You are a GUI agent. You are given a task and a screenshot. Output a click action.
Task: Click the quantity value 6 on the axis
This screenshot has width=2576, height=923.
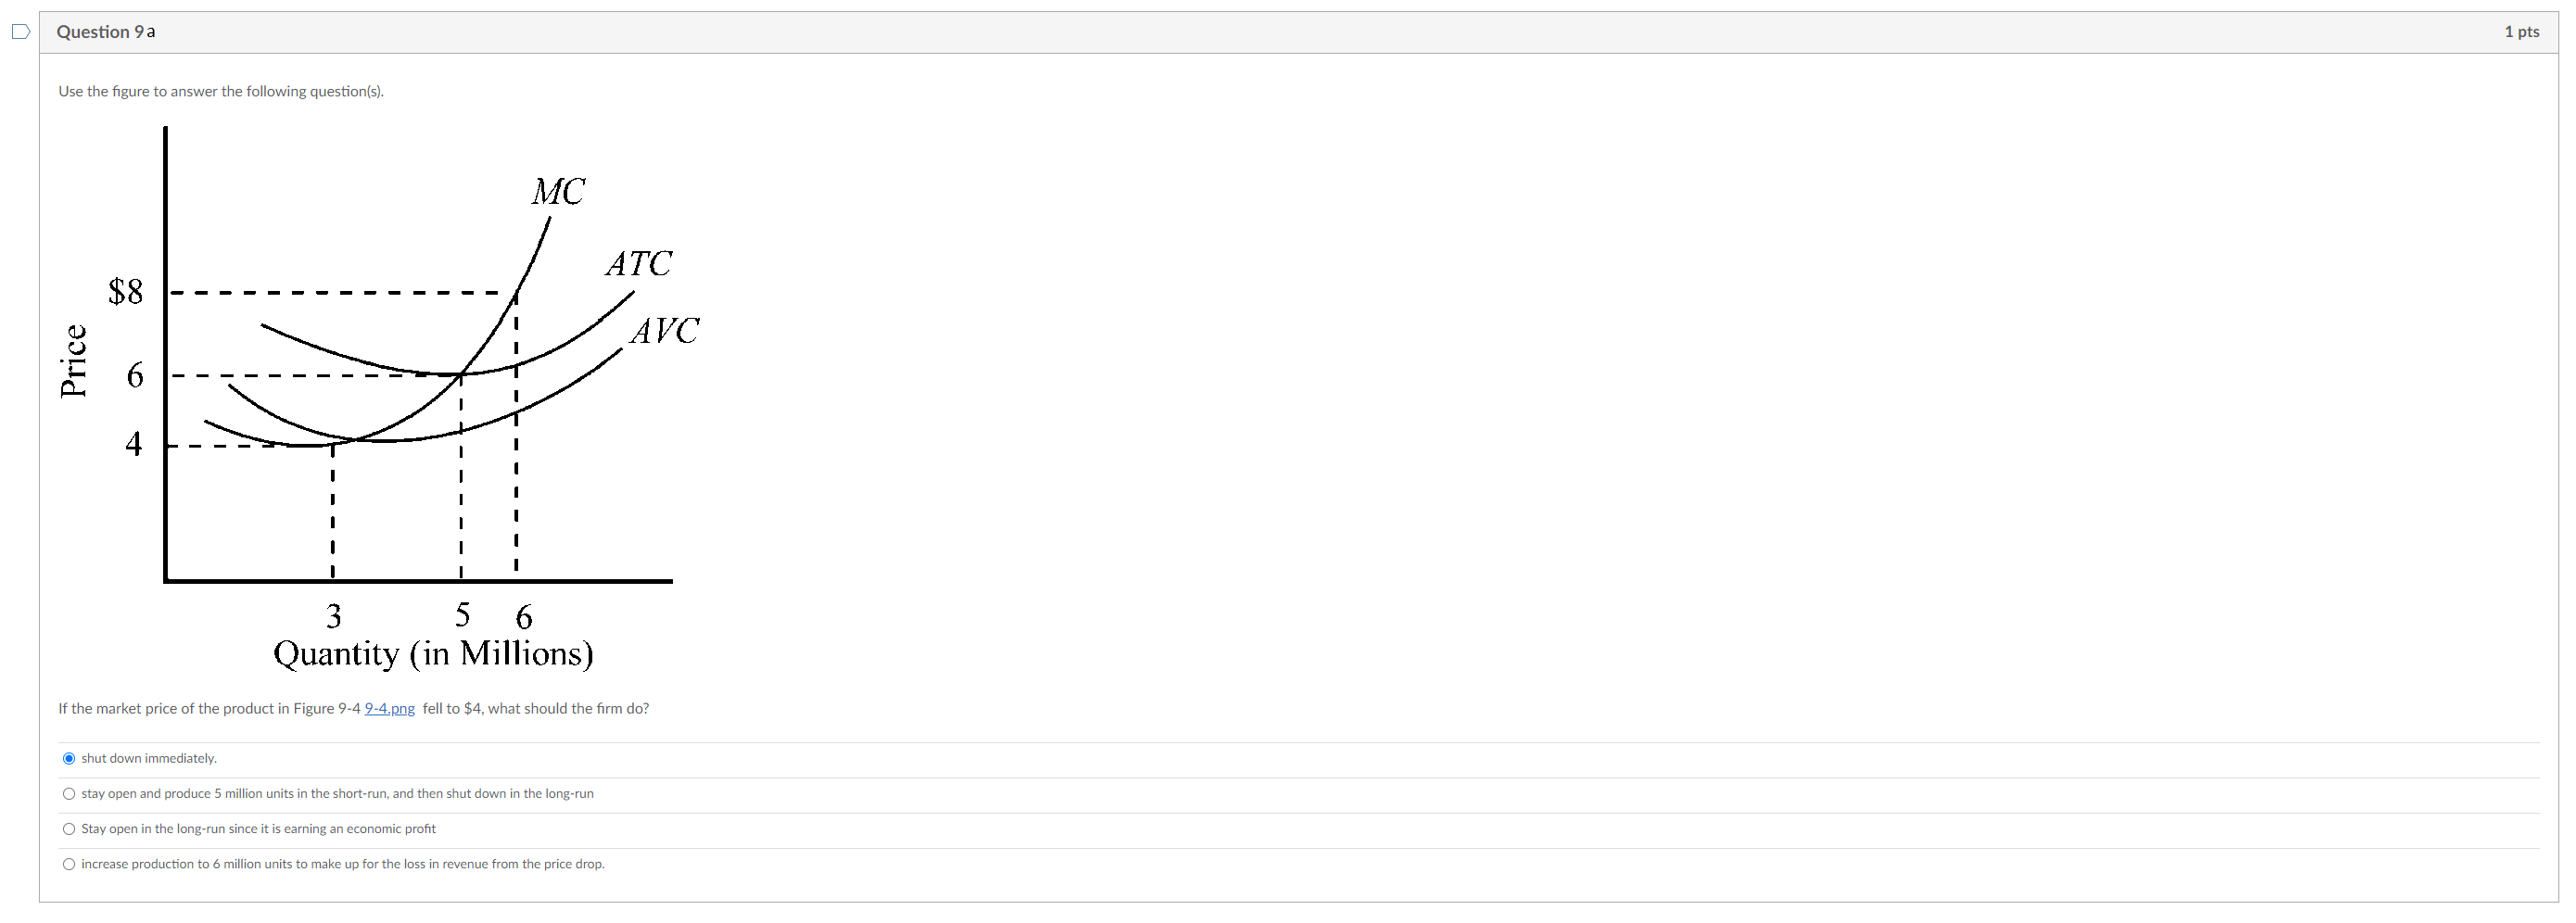524,616
